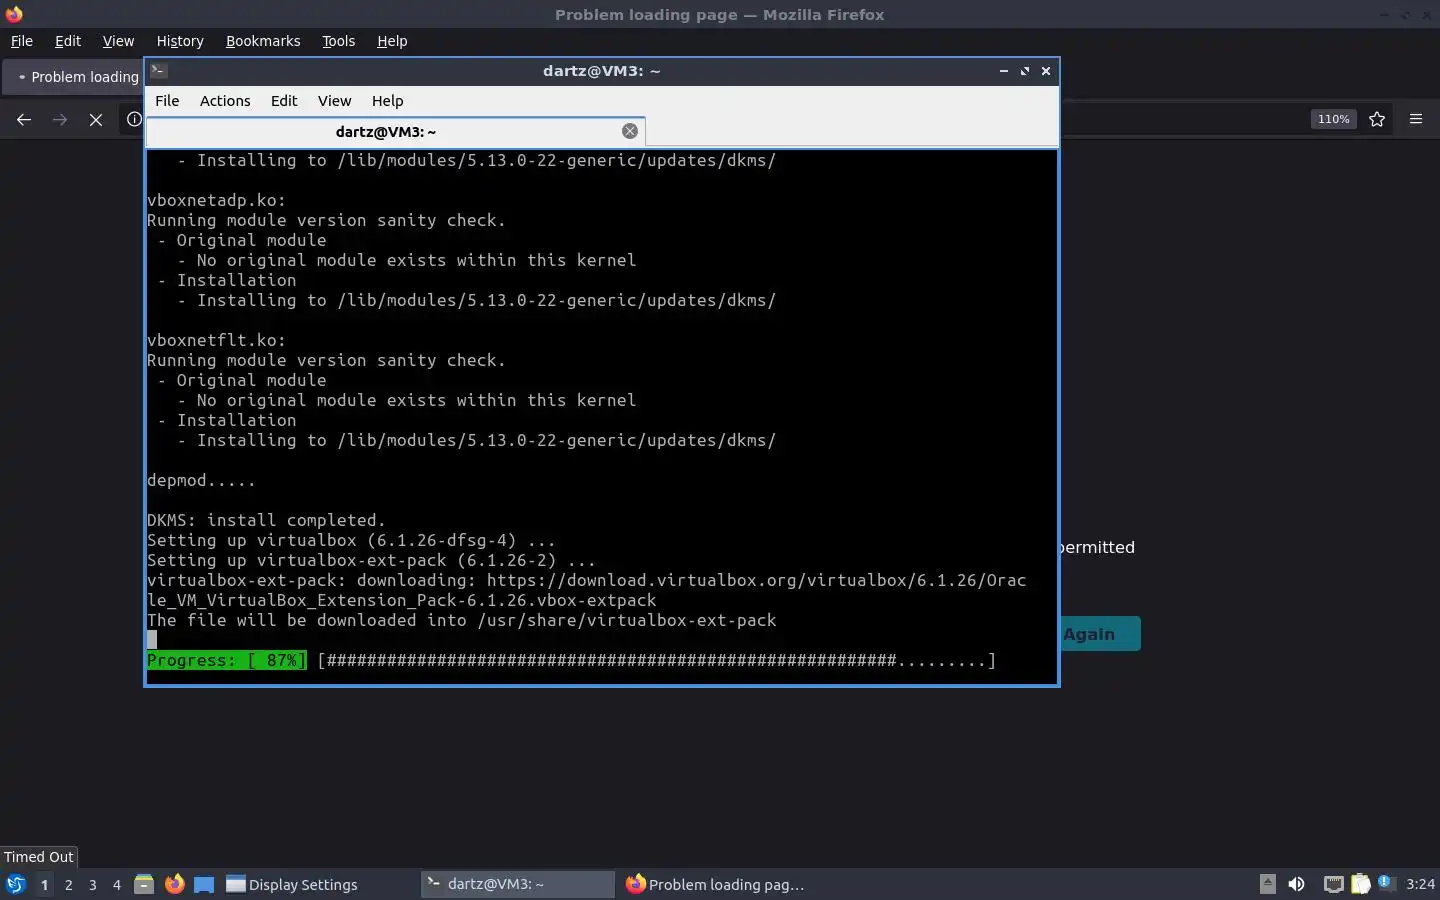
Task: Click the 'DKMS: install completed.' line
Action: pos(266,520)
